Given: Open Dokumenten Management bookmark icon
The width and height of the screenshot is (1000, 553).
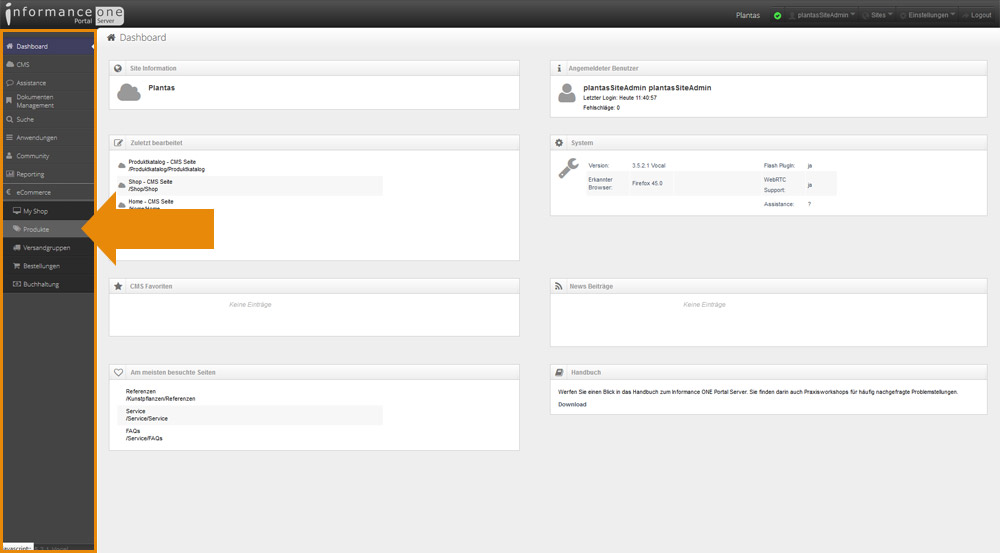Looking at the screenshot, I should coord(9,101).
